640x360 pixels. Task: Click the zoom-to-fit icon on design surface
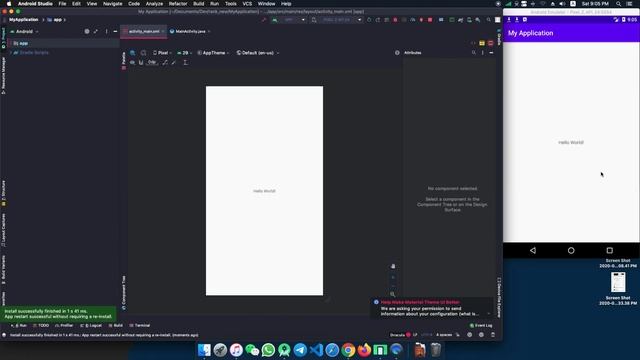[x=393, y=294]
